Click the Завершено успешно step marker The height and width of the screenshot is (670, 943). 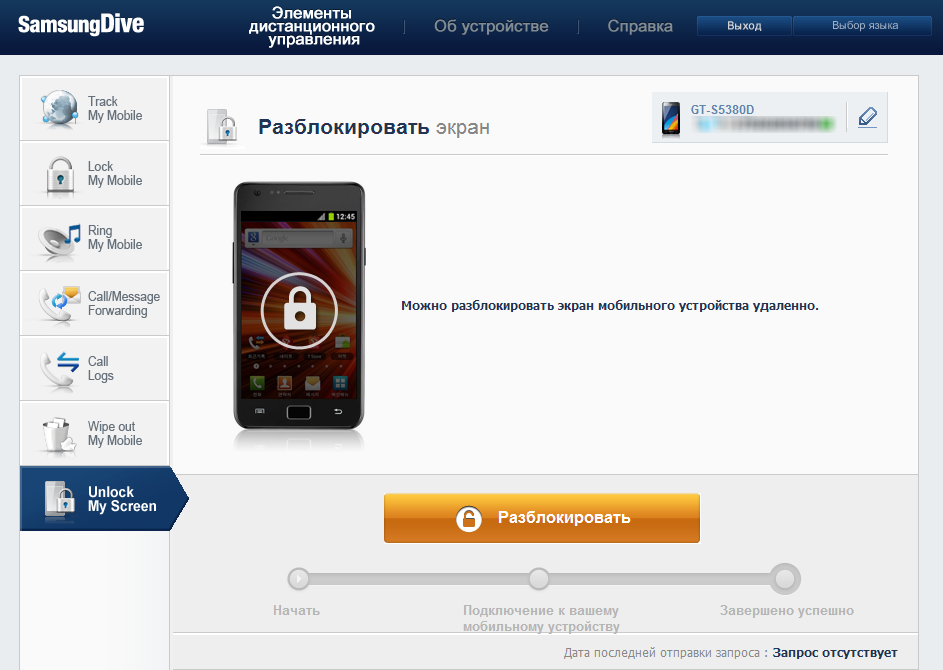click(785, 579)
